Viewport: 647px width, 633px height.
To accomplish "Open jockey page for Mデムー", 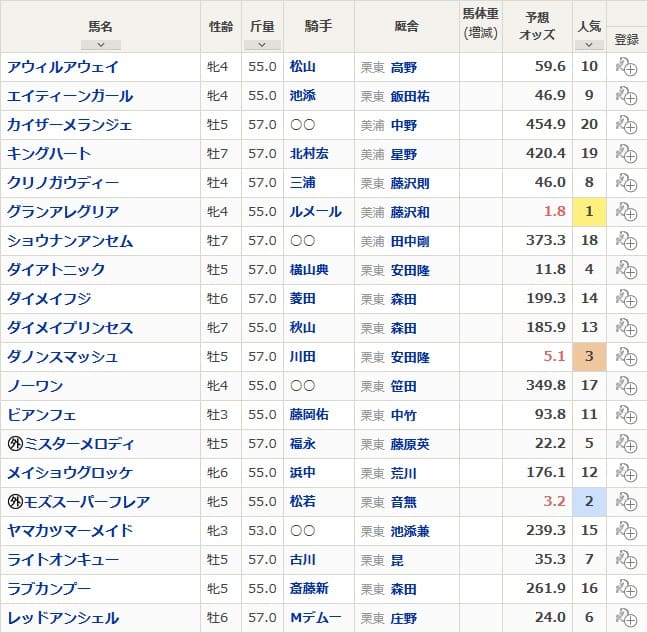I will 316,618.
